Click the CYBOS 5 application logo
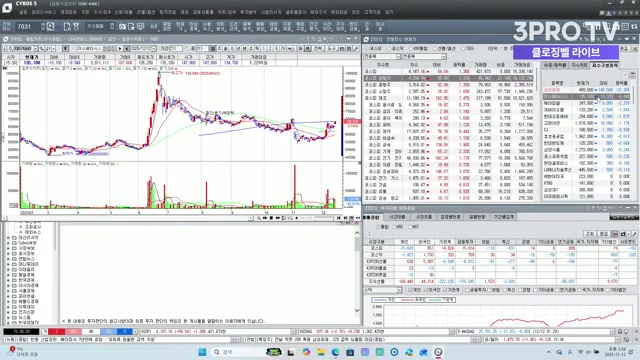This screenshot has width=640, height=360. point(7,7)
